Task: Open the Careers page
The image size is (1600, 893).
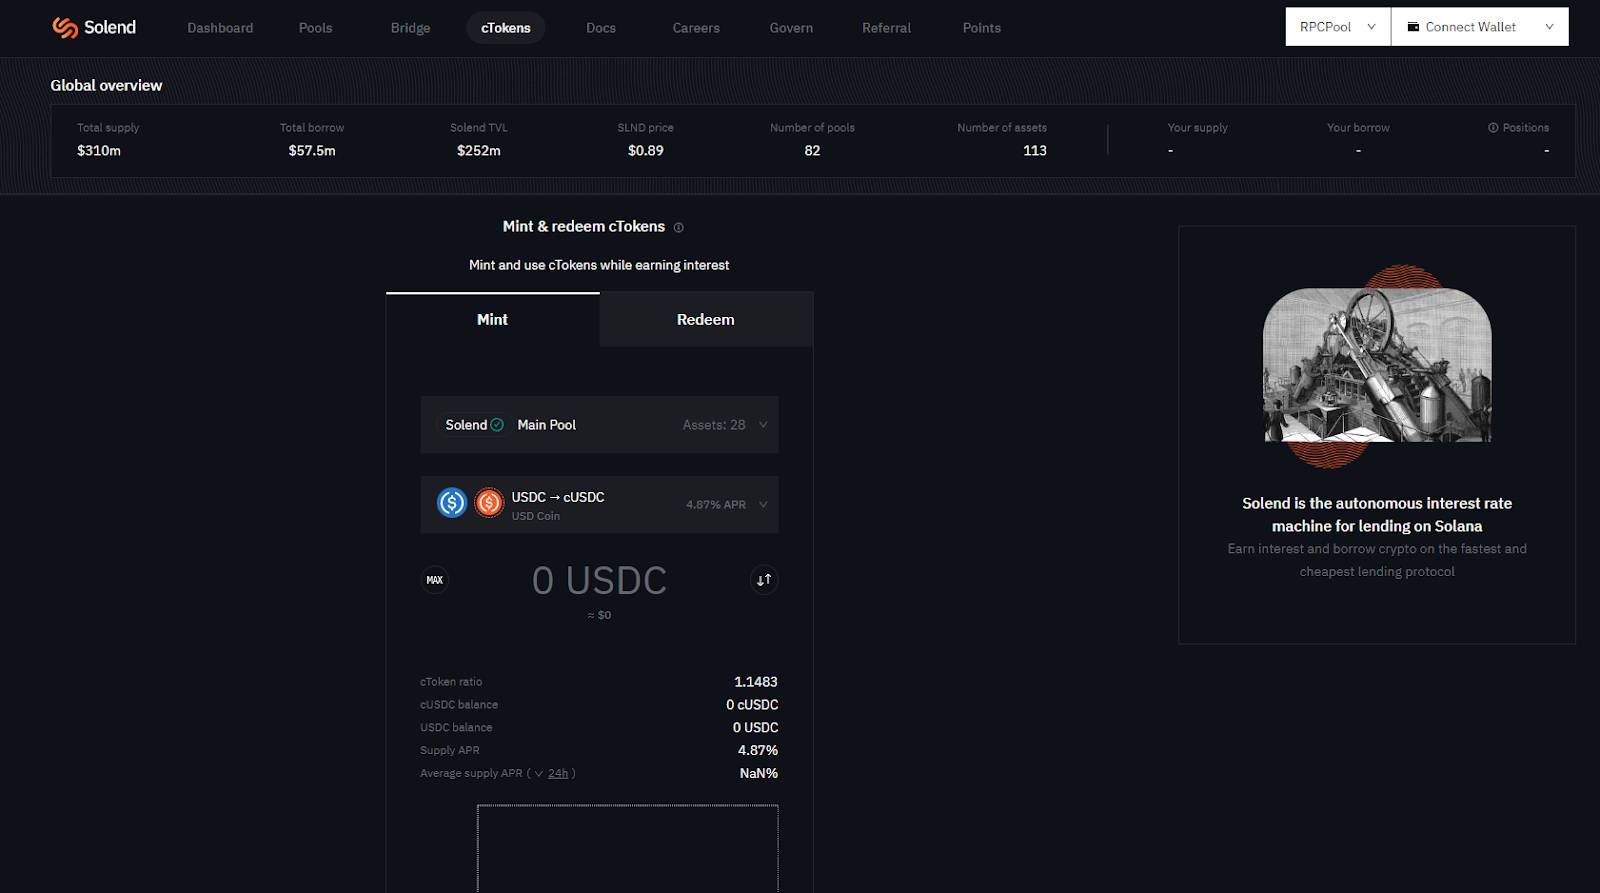Action: (x=696, y=28)
